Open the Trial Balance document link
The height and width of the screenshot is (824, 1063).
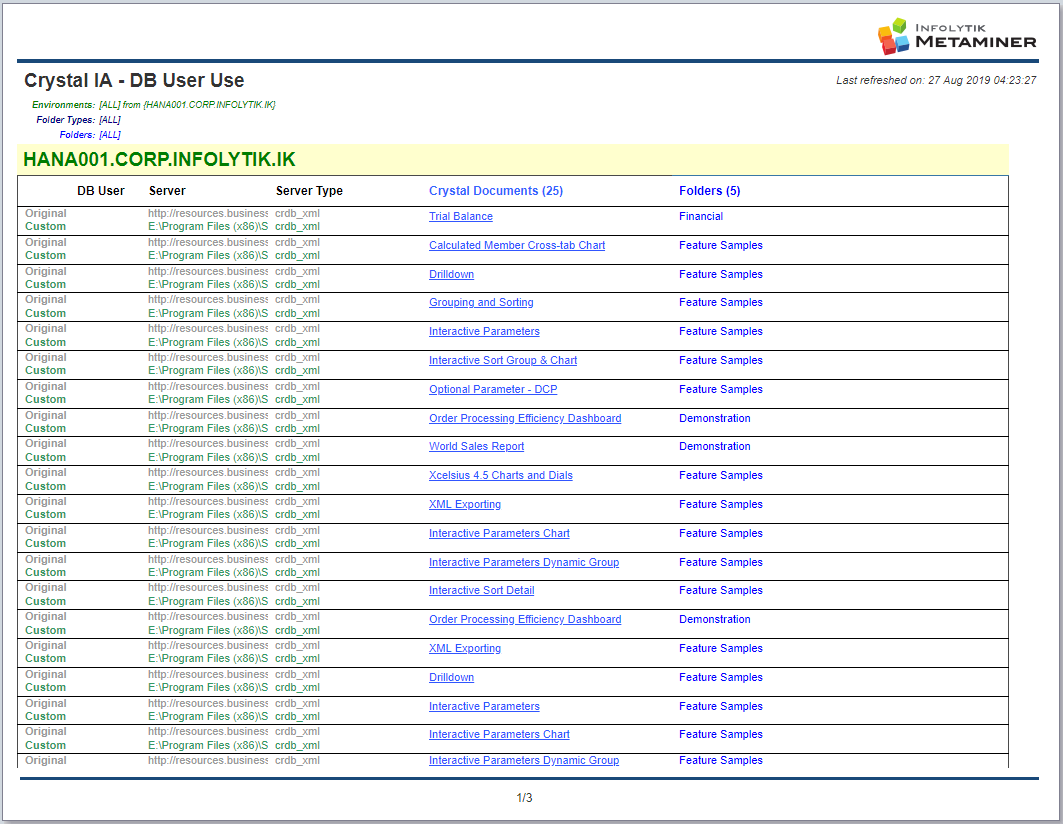tap(460, 216)
